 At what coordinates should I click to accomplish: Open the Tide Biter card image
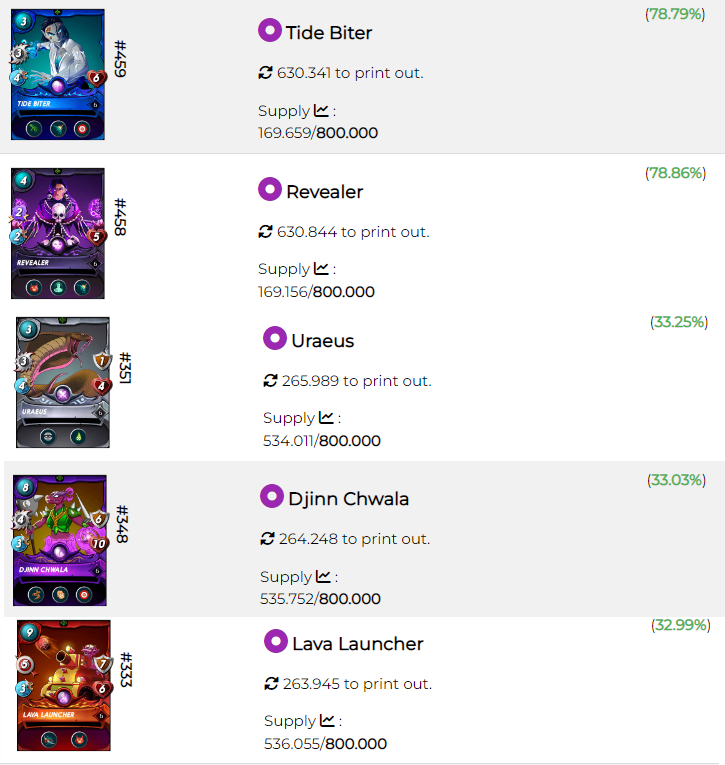(58, 74)
